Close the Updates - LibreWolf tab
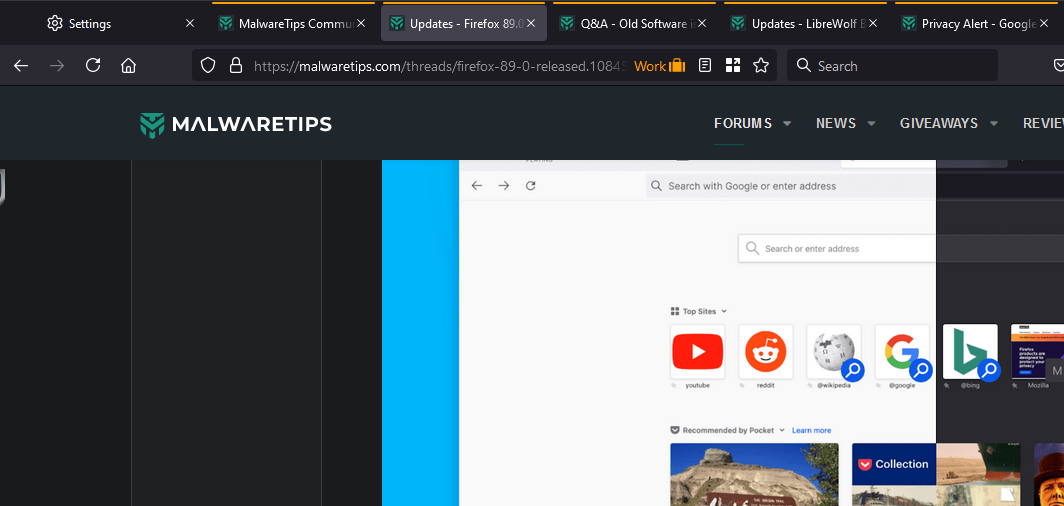 pyautogui.click(x=873, y=23)
